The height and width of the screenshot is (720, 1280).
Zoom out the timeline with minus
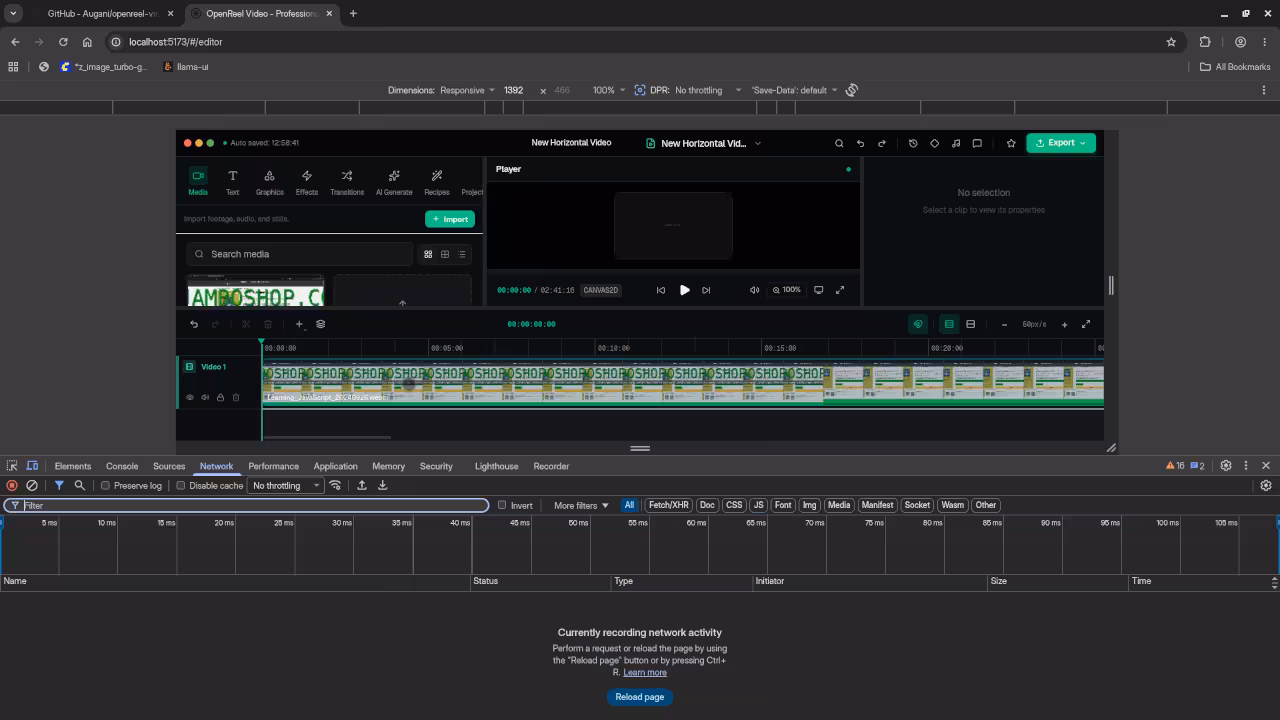[x=1004, y=324]
